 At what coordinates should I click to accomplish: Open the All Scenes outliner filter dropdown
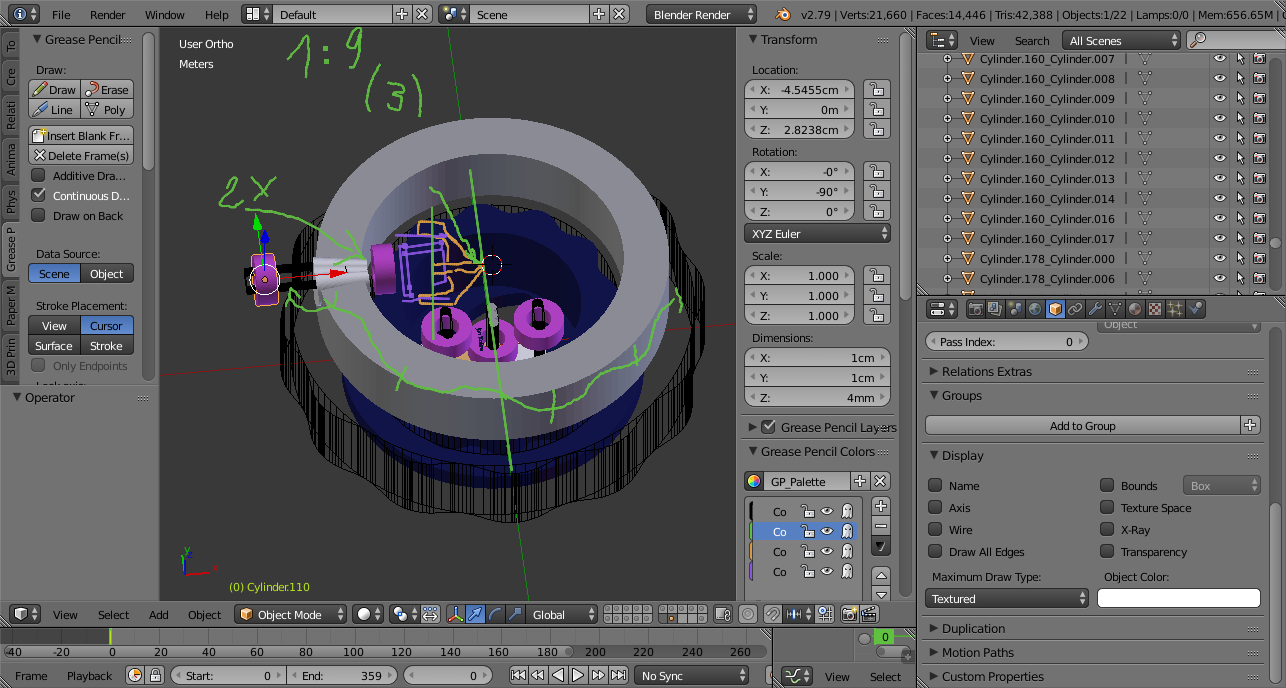tap(1121, 40)
